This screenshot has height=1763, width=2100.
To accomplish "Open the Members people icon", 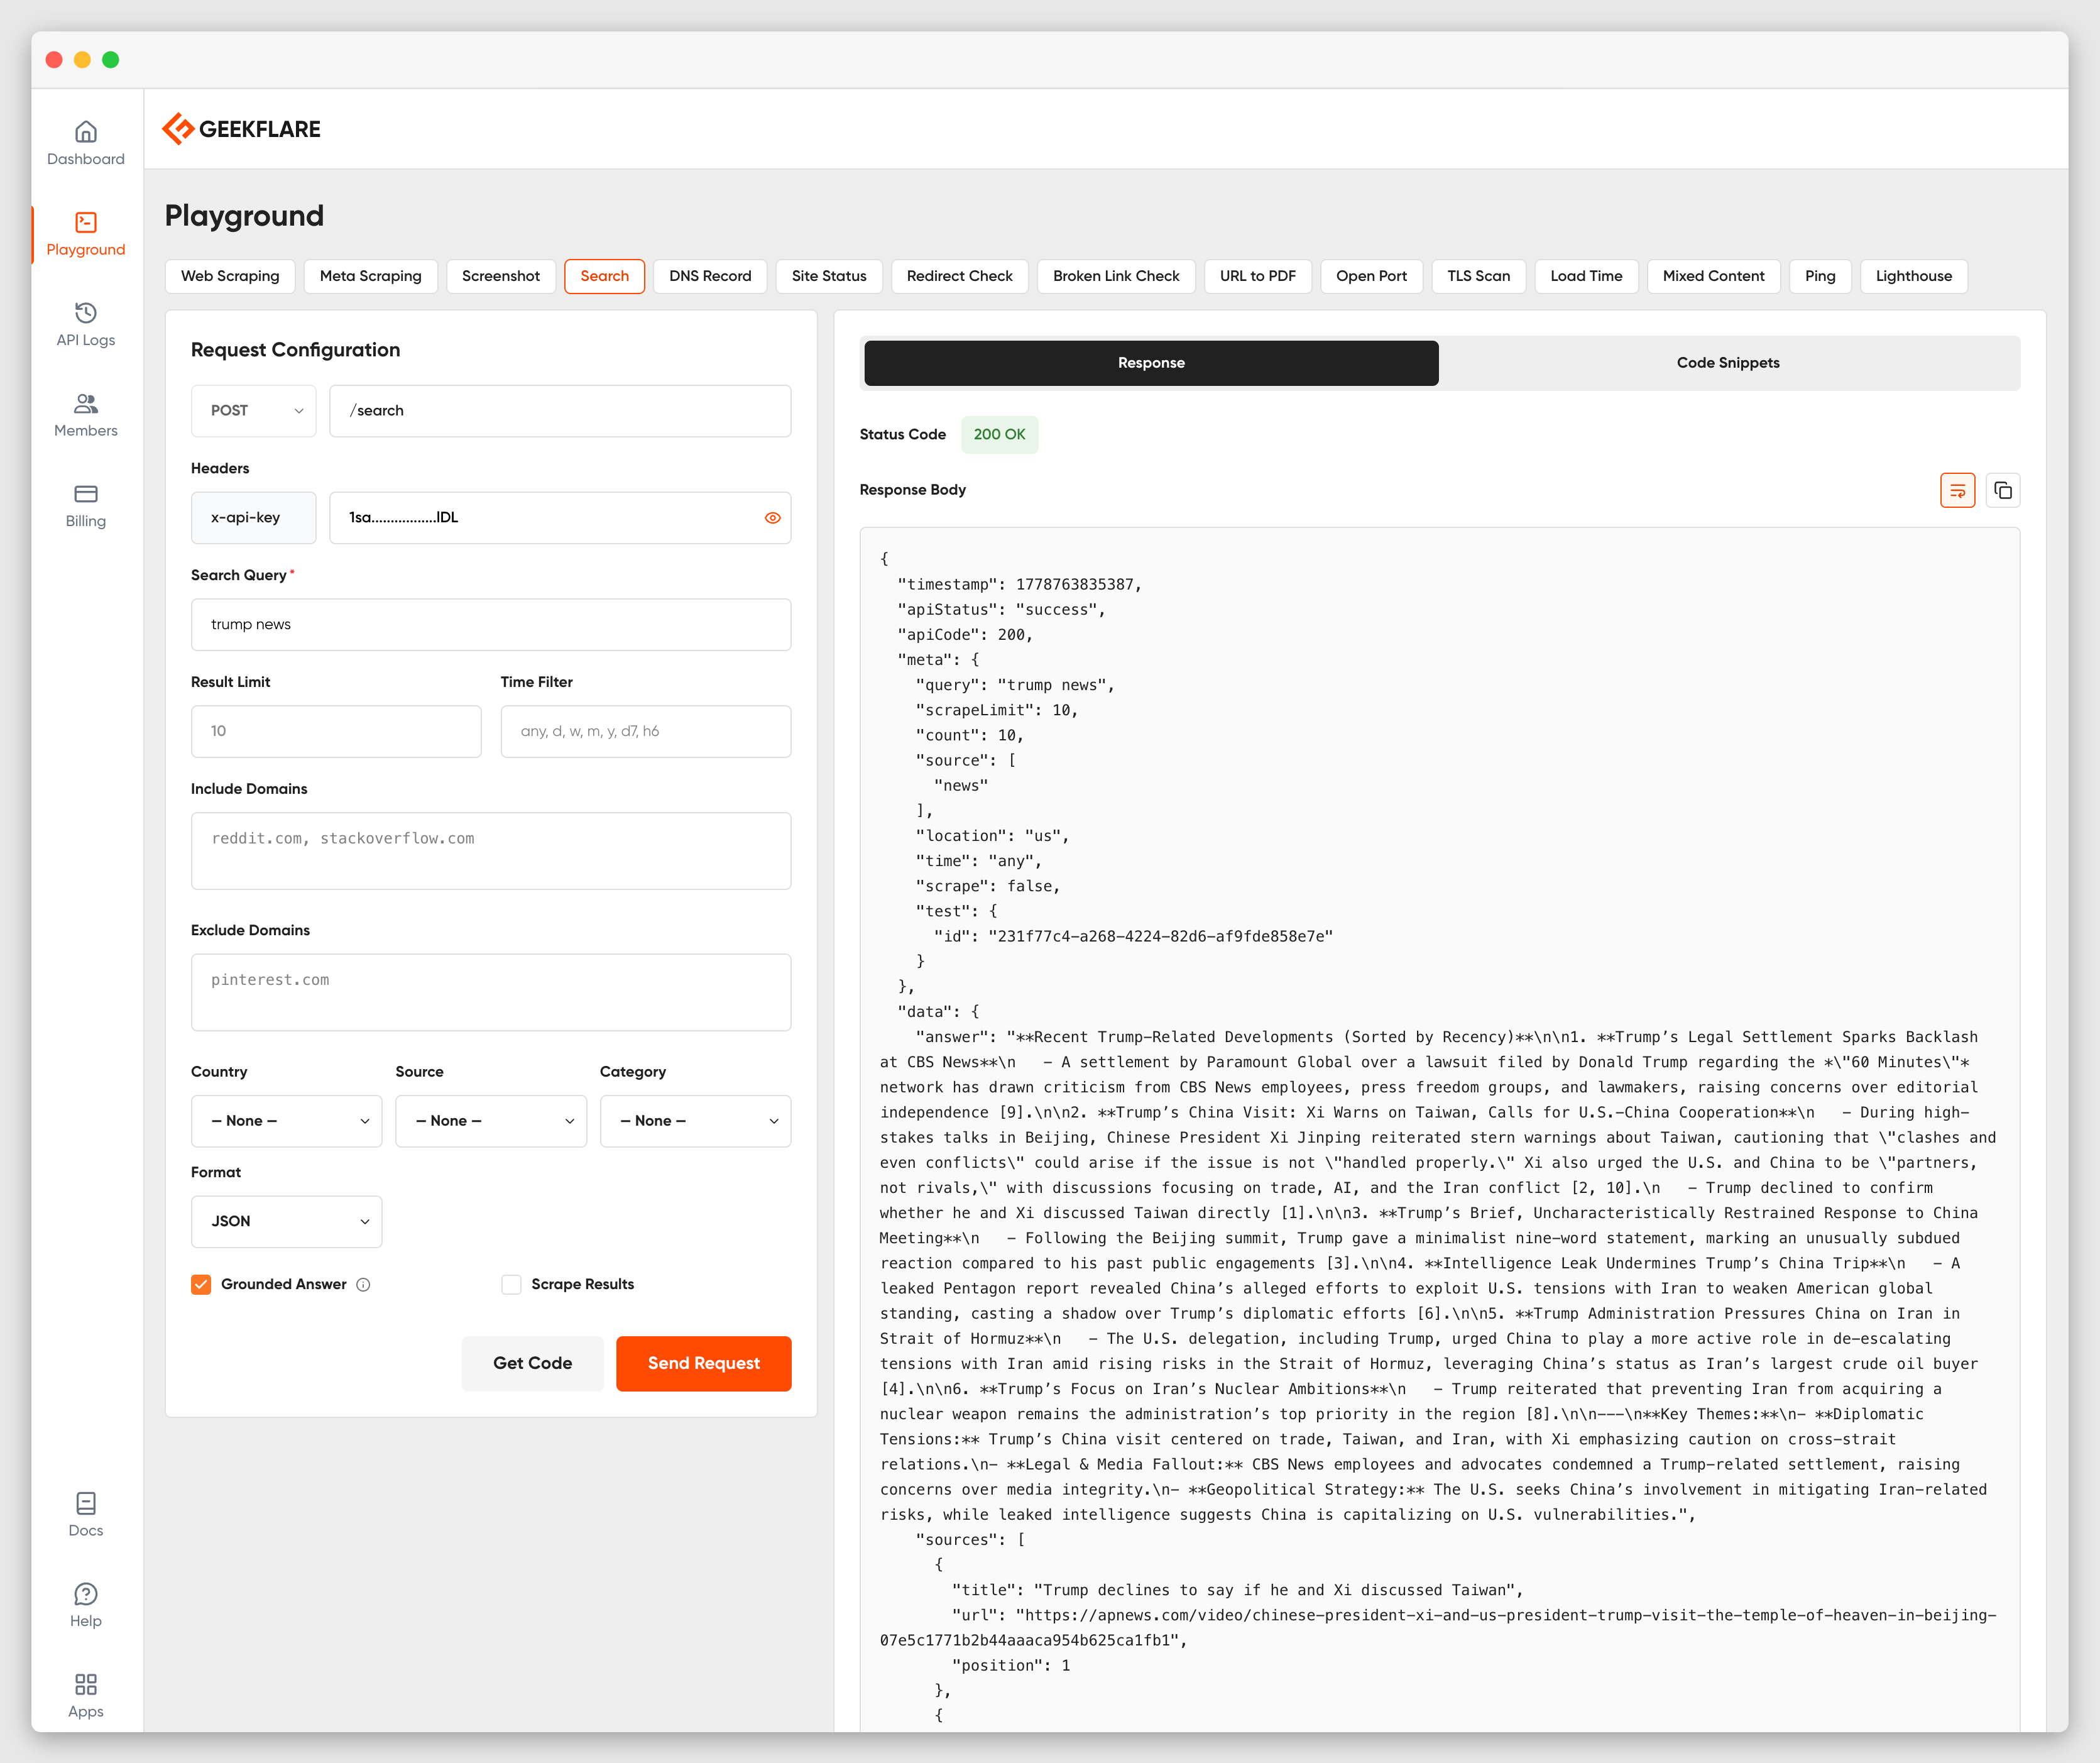I will pos(86,403).
